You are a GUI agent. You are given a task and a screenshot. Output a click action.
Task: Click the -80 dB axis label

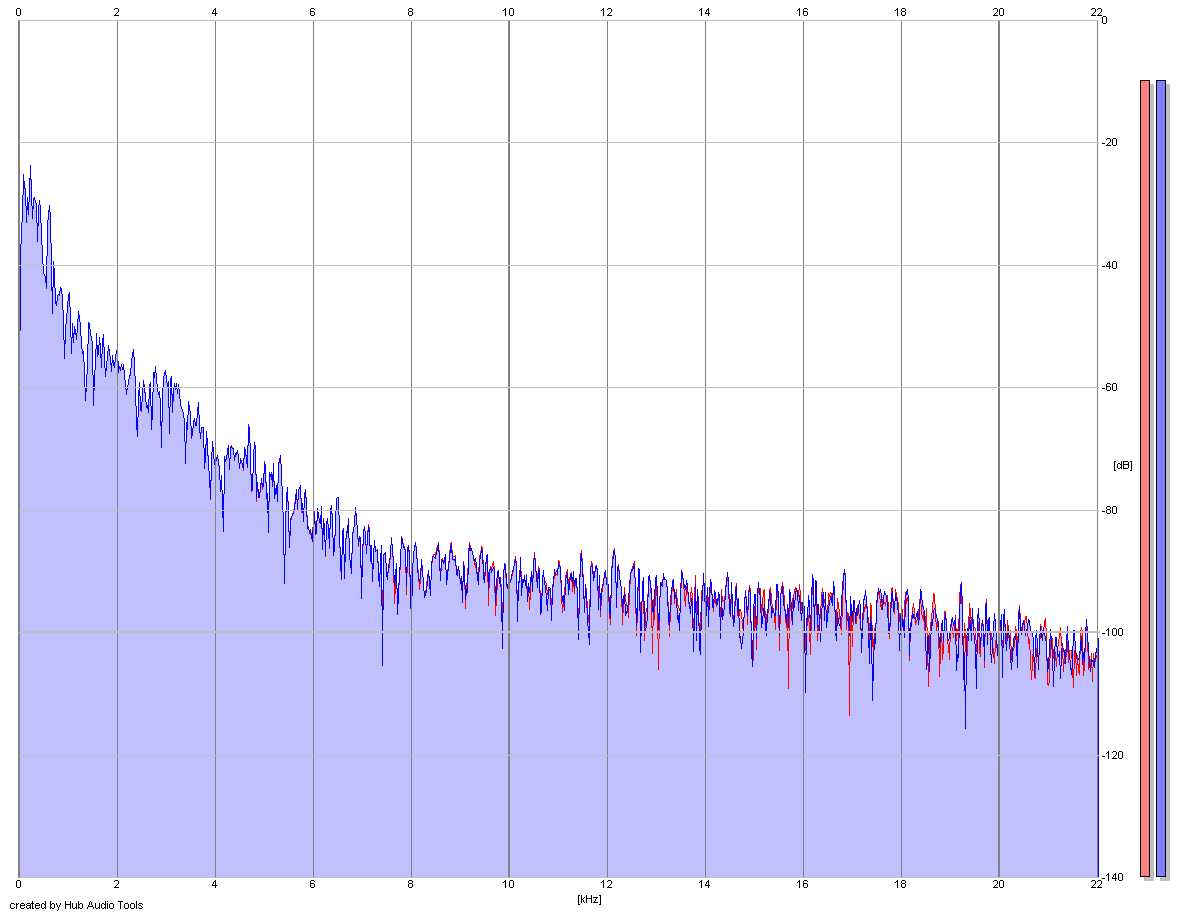(1110, 510)
